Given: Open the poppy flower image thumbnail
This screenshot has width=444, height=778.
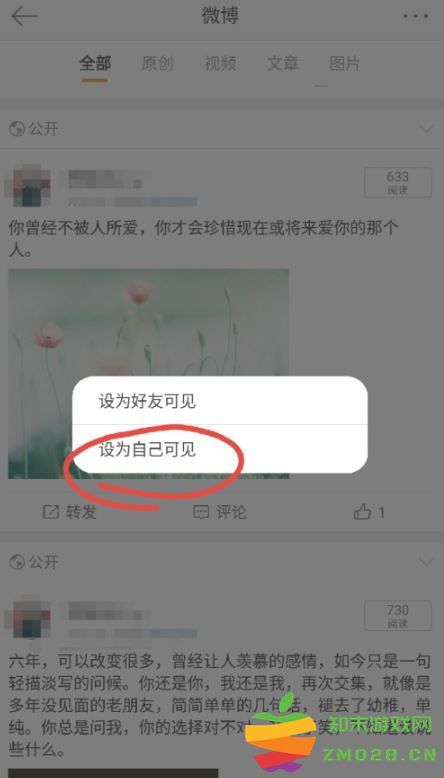Looking at the screenshot, I should point(148,373).
